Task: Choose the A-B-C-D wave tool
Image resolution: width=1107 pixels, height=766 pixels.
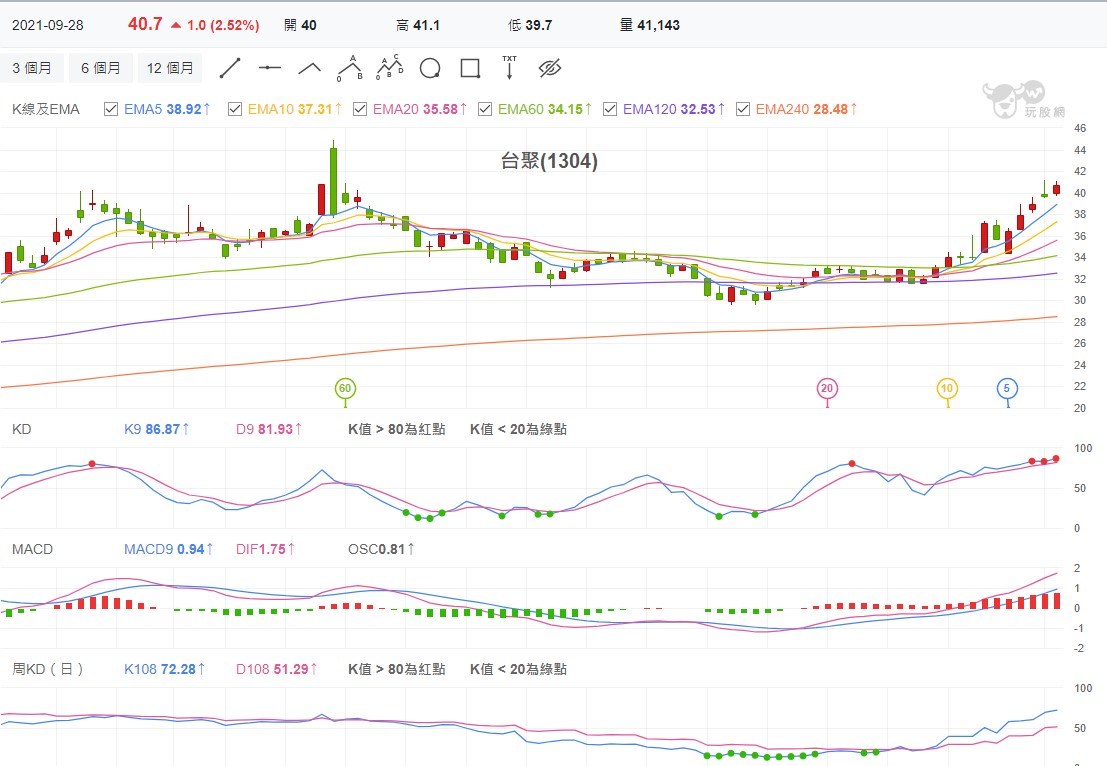Action: (x=388, y=68)
